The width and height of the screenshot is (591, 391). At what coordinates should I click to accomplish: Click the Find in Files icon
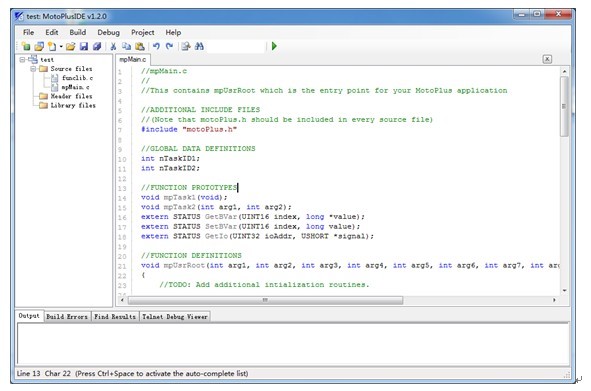point(186,46)
